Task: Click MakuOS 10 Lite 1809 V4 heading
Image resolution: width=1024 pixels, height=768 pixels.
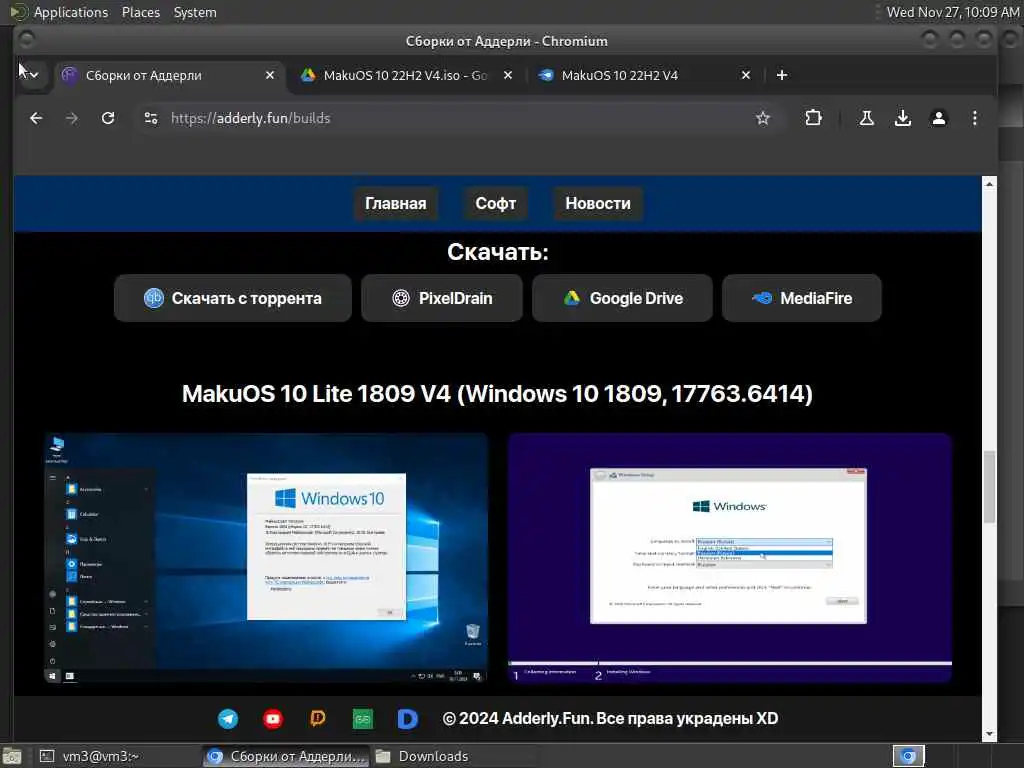Action: tap(497, 394)
